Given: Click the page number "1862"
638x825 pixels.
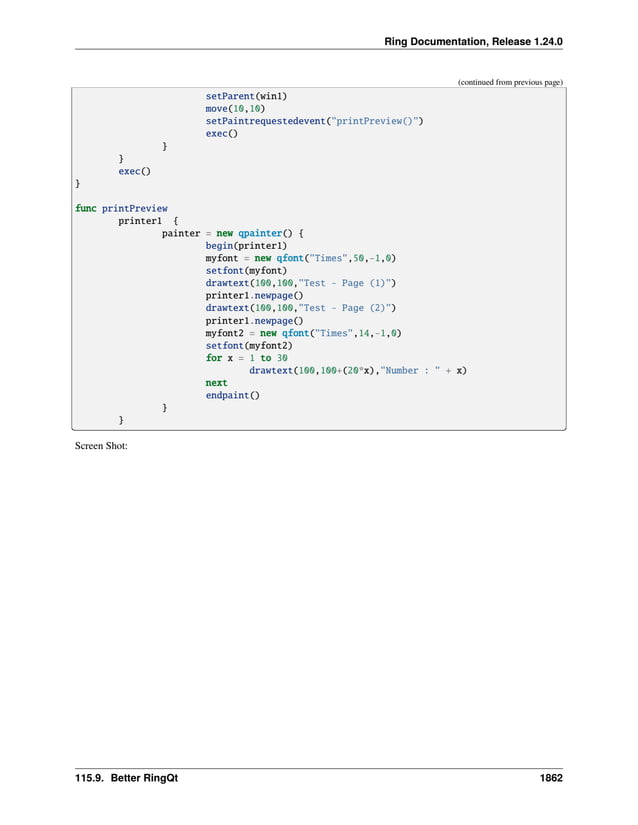Looking at the screenshot, I should 551,778.
